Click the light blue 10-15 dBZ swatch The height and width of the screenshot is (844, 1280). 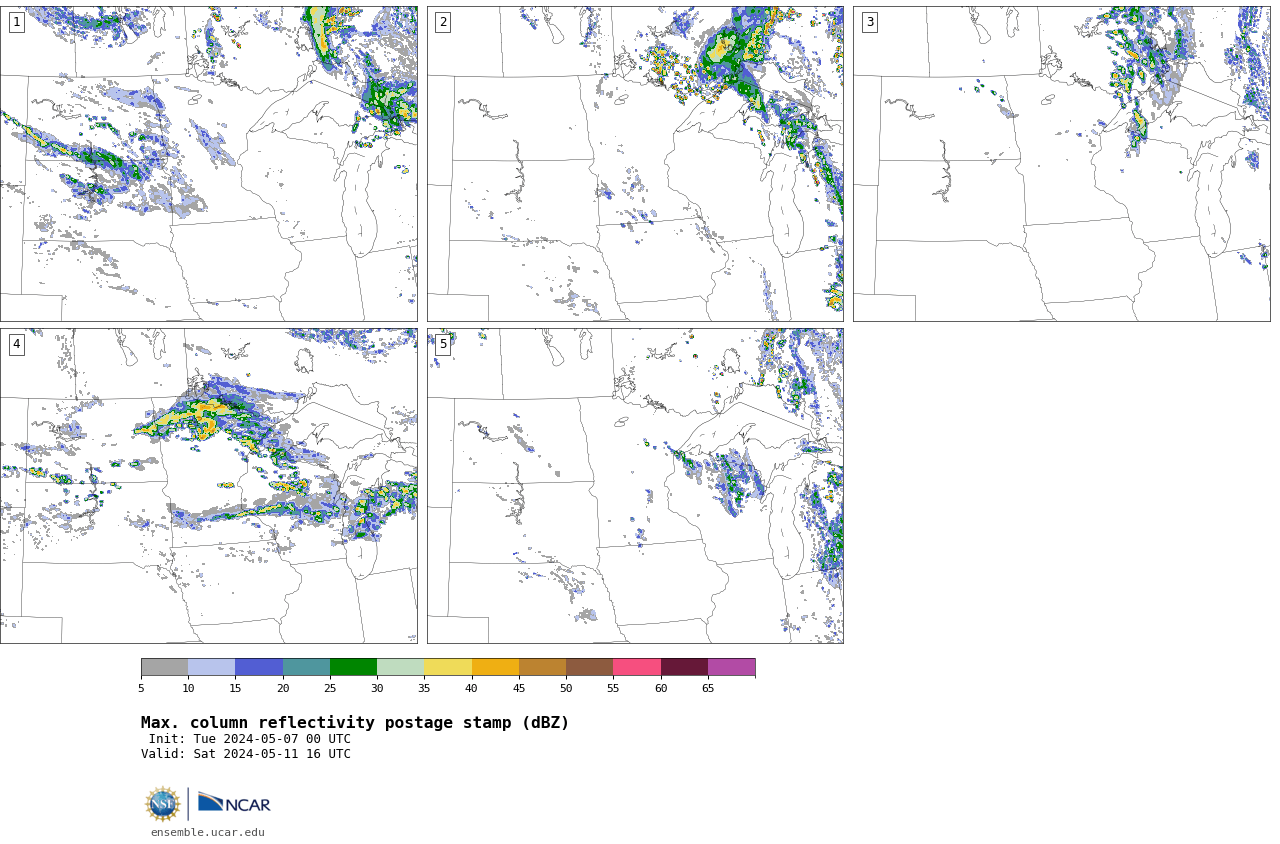point(212,667)
